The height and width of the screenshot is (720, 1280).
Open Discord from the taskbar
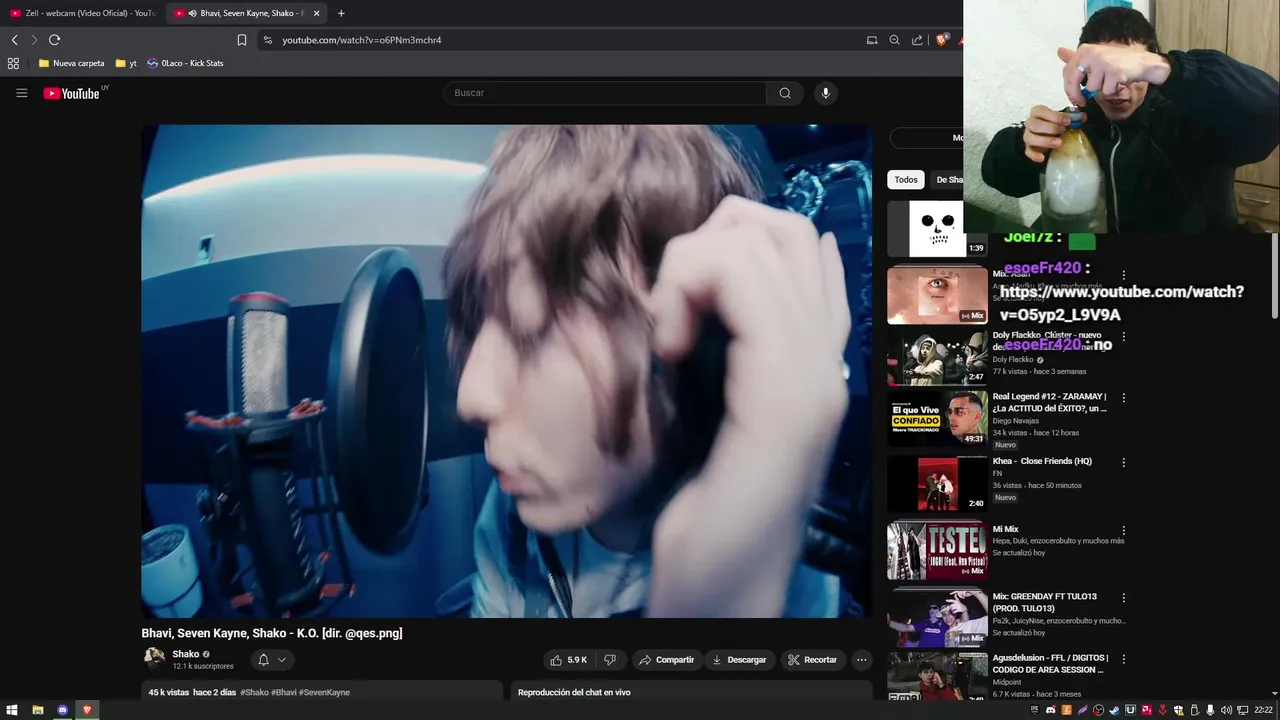pos(62,710)
